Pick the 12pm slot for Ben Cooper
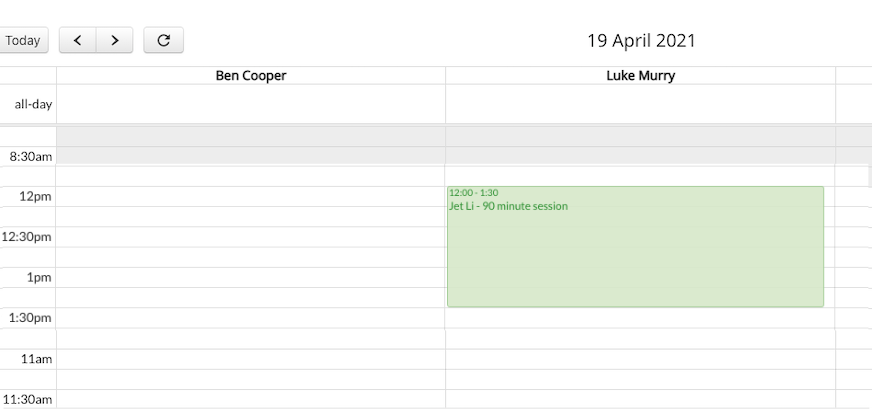872x409 pixels. [251, 196]
